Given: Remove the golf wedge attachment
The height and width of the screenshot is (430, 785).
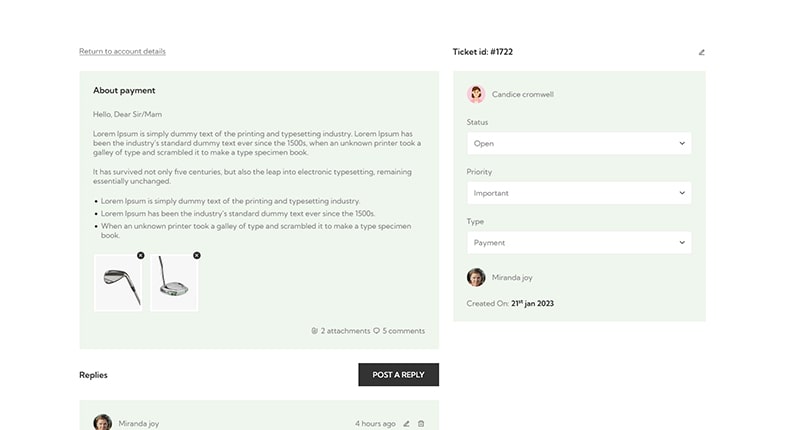Looking at the screenshot, I should 141,255.
